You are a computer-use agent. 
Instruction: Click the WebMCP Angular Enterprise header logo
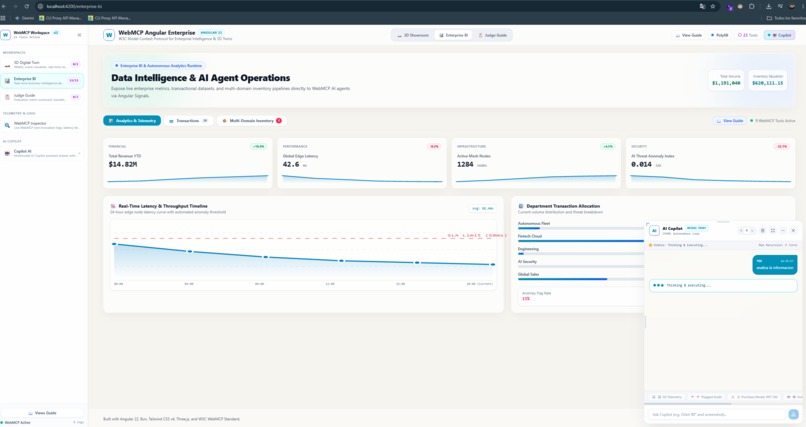[x=109, y=35]
